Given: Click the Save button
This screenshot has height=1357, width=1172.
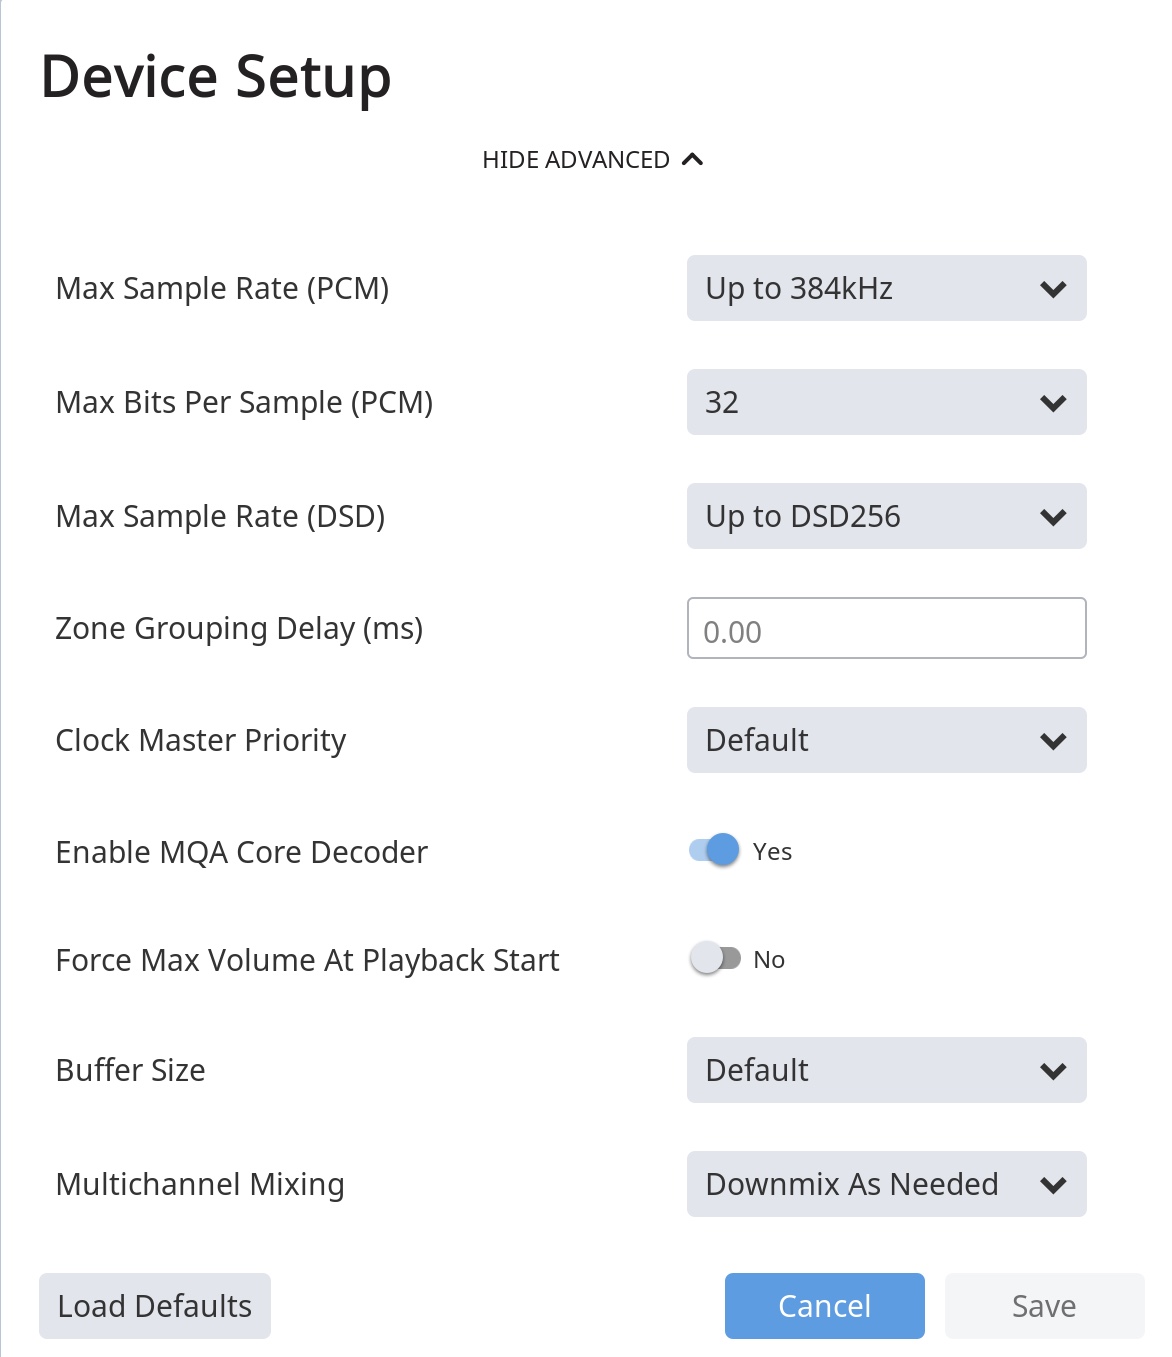Looking at the screenshot, I should tap(1044, 1306).
